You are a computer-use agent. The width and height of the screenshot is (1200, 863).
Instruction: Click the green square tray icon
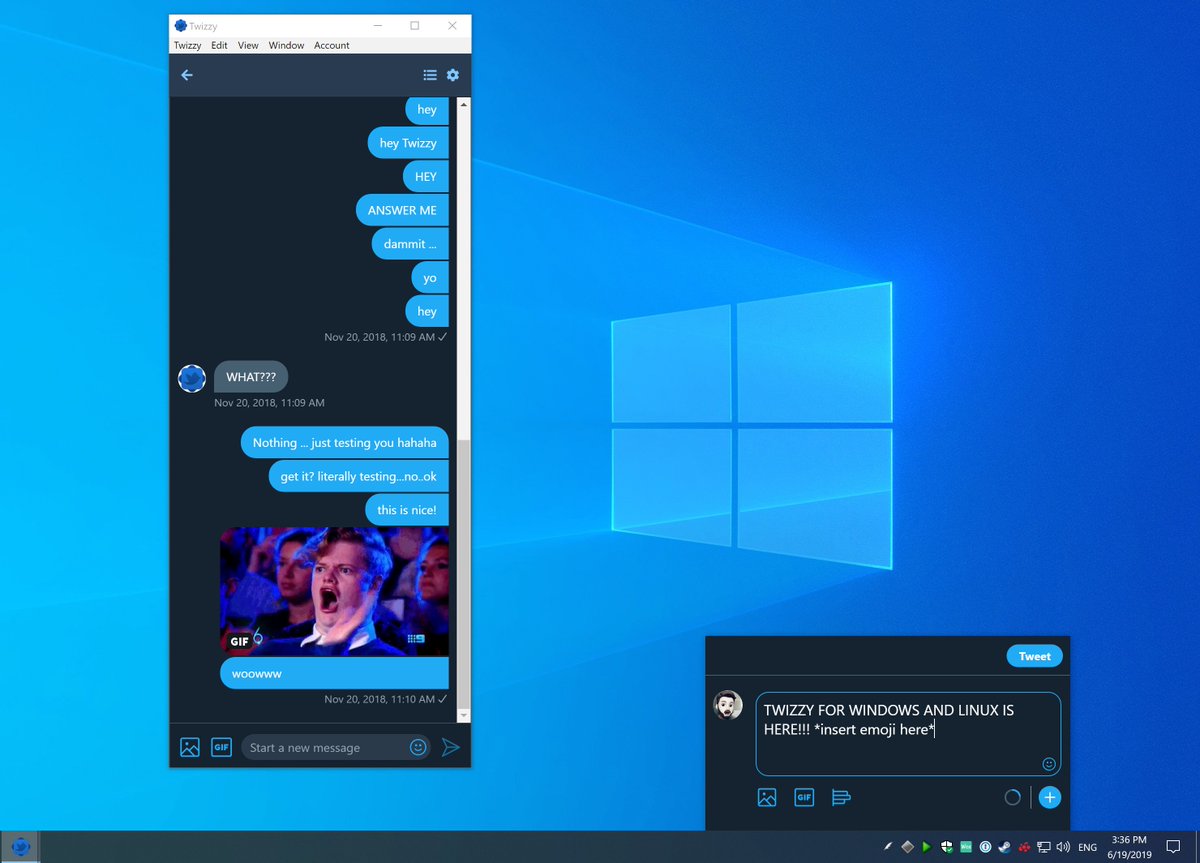click(x=966, y=847)
